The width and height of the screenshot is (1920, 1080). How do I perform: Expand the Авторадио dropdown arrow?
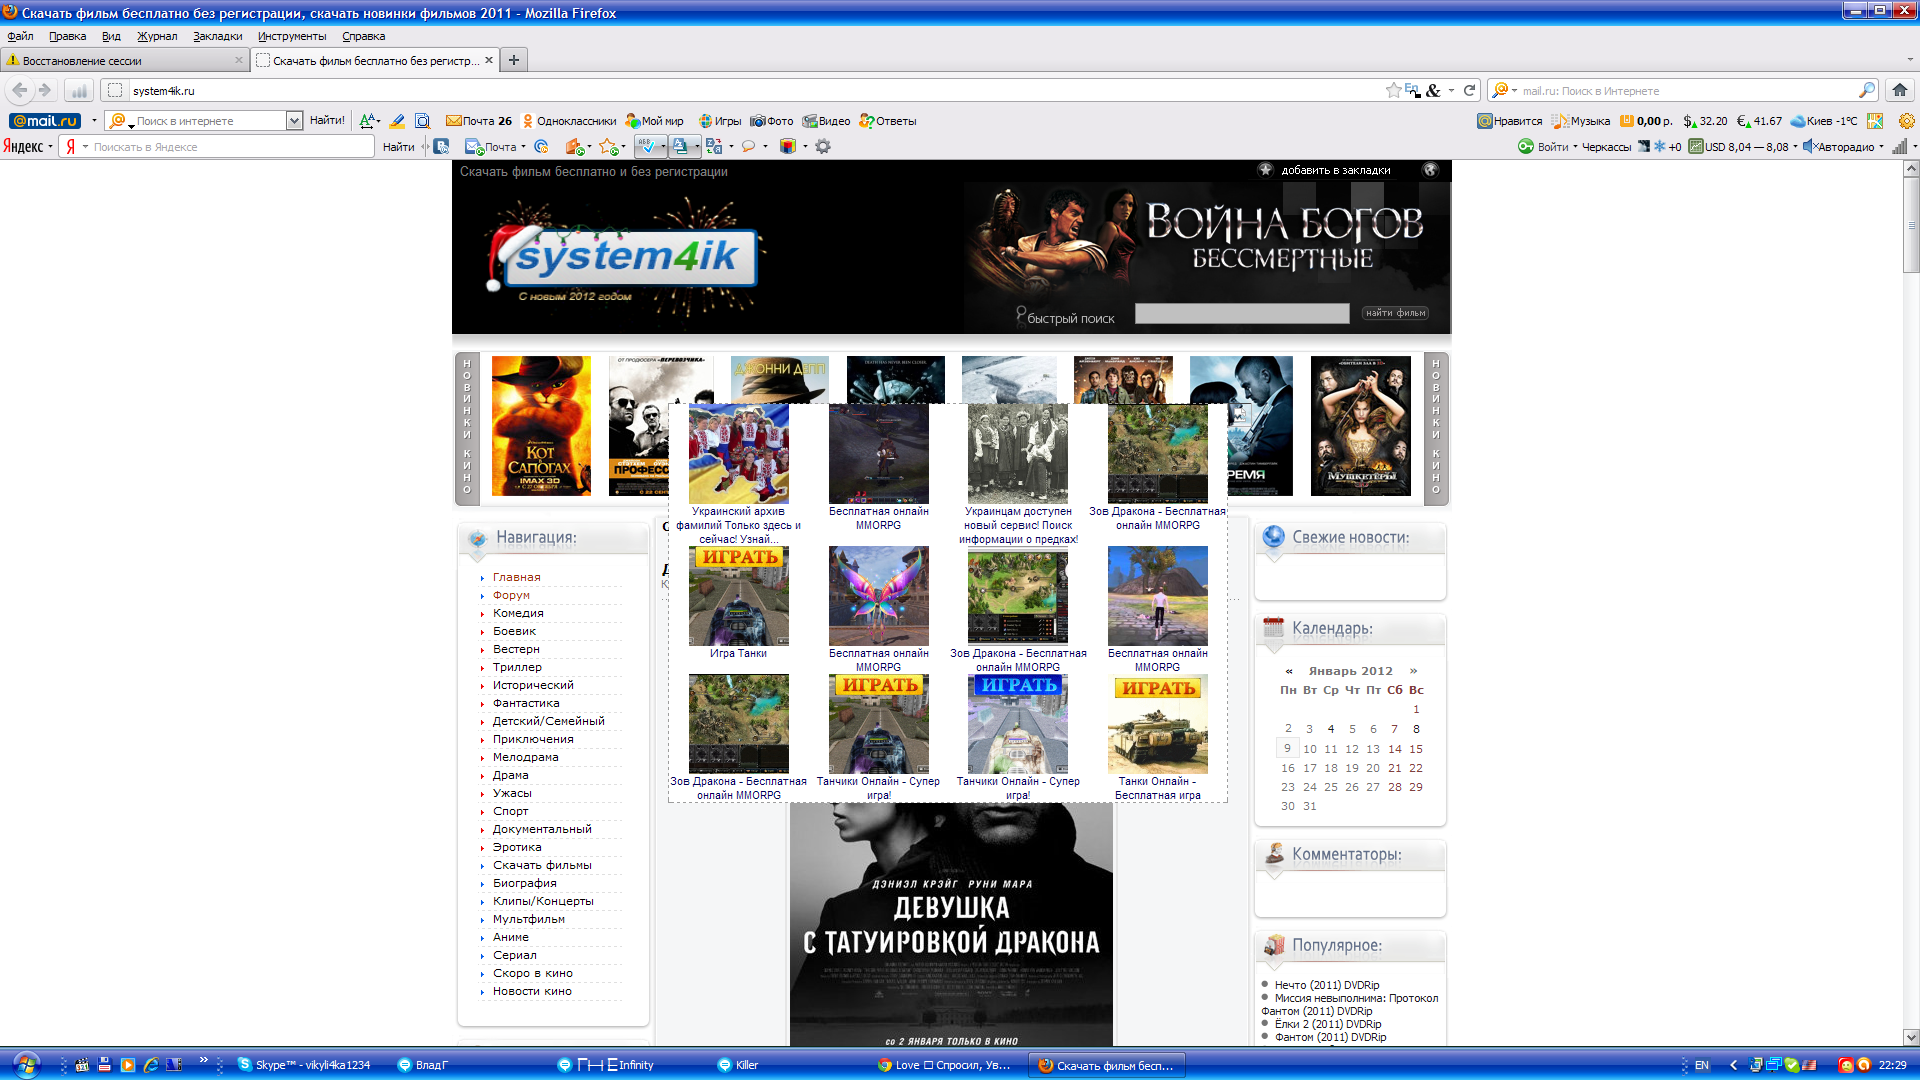point(1881,147)
